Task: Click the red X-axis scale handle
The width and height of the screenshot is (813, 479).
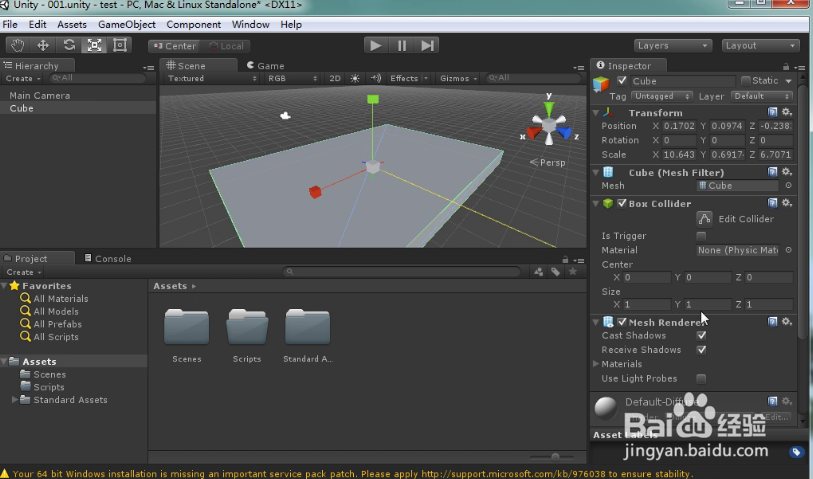Action: tap(315, 192)
